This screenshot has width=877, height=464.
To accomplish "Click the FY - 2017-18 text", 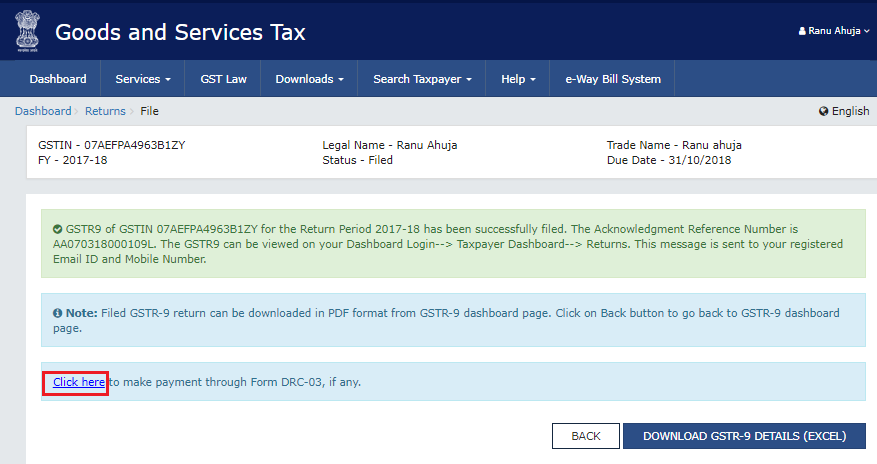I will click(x=73, y=160).
